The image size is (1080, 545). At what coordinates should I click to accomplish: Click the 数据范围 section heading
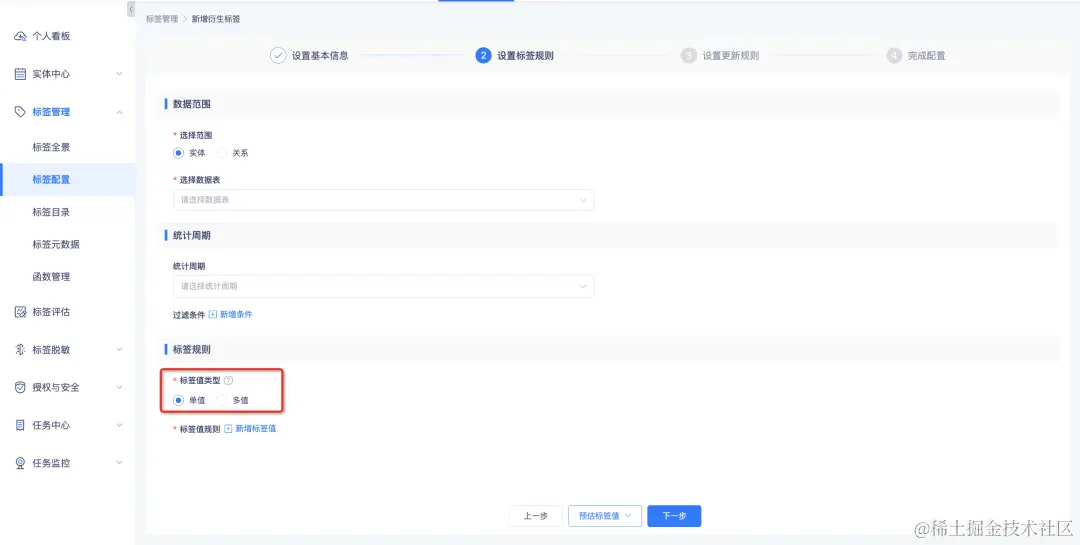[x=191, y=104]
